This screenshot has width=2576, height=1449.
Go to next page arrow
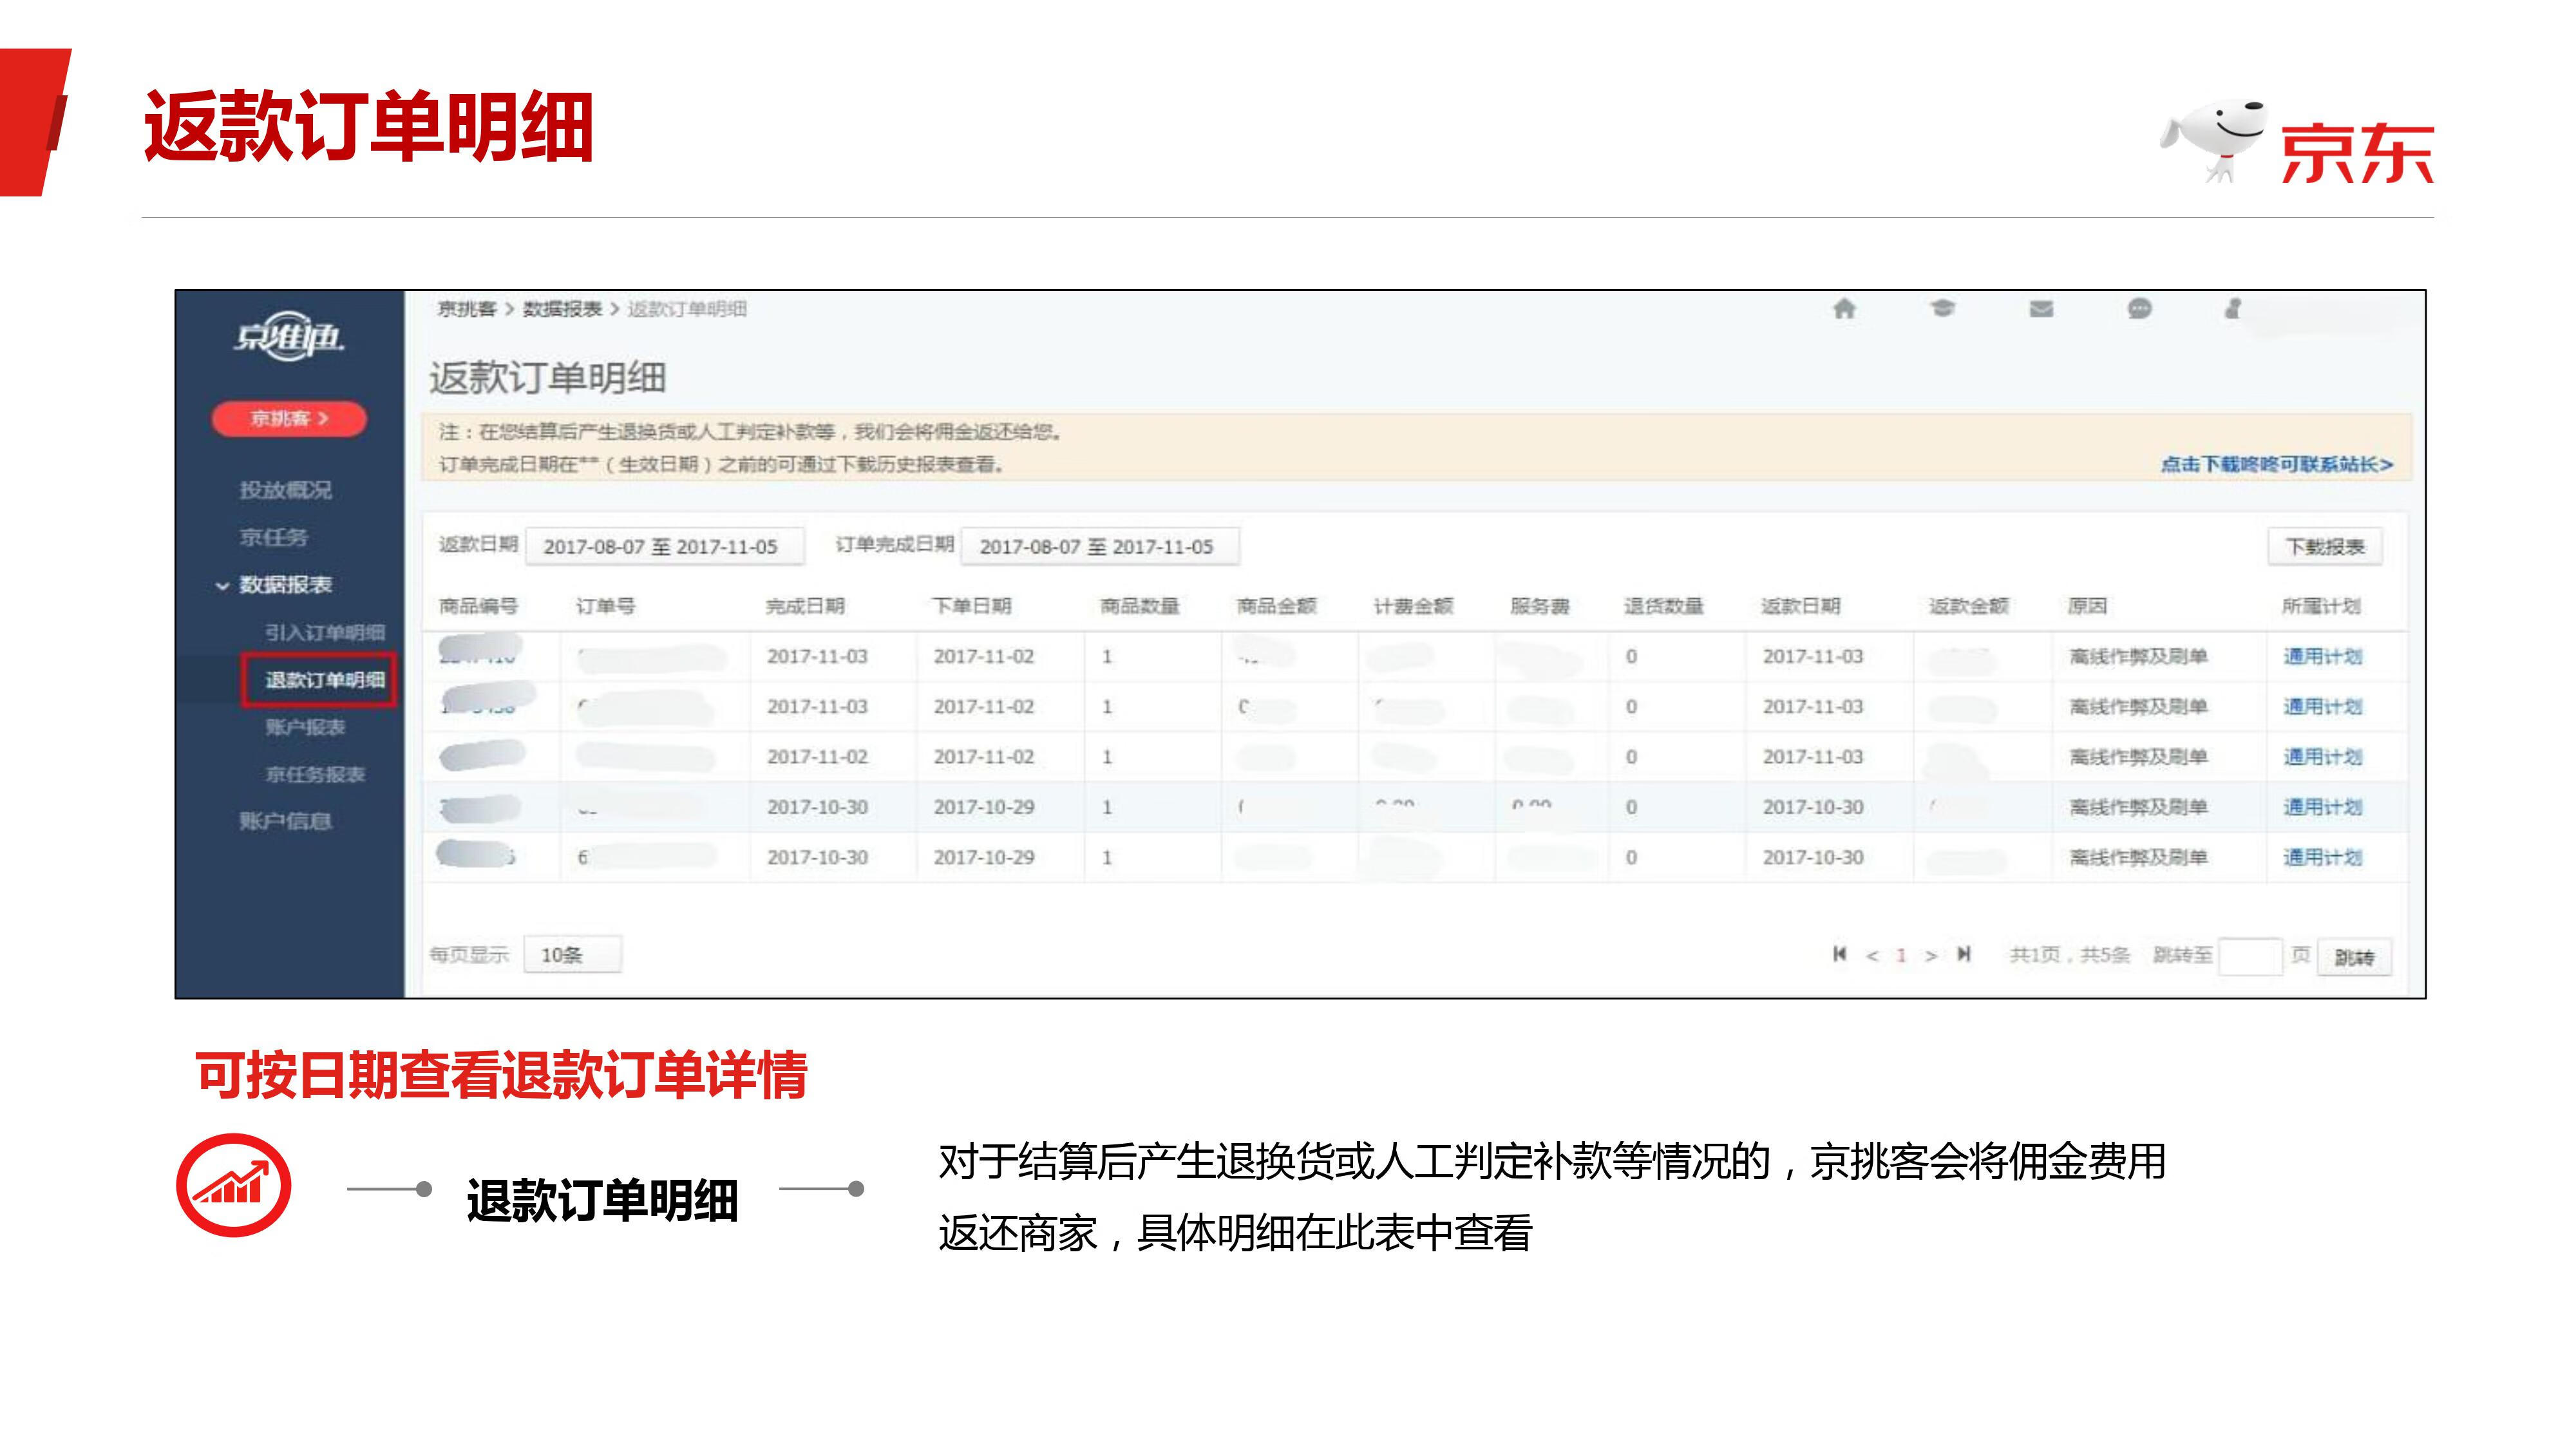(1931, 956)
